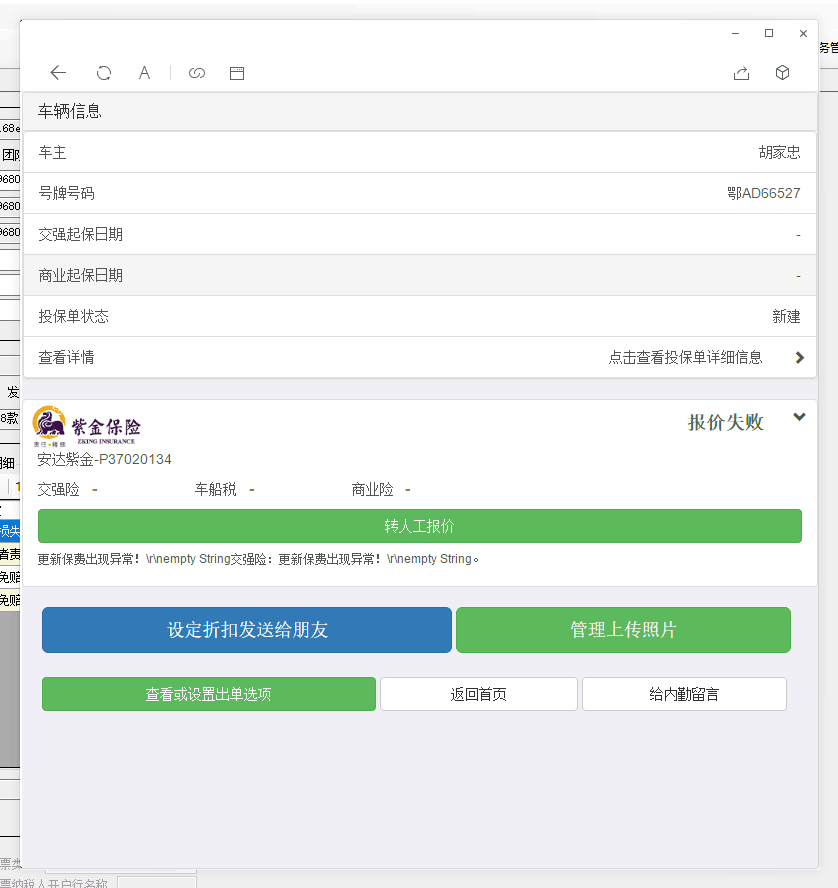Screen dimensions: 838x888
Task: Click the cube icon at top right
Action: 783,73
